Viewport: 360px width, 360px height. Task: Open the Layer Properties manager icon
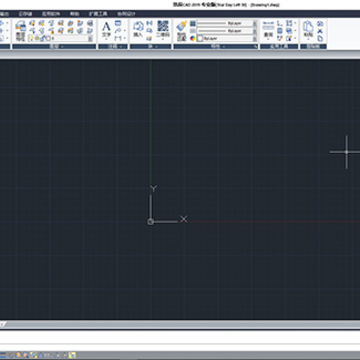pos(21,26)
